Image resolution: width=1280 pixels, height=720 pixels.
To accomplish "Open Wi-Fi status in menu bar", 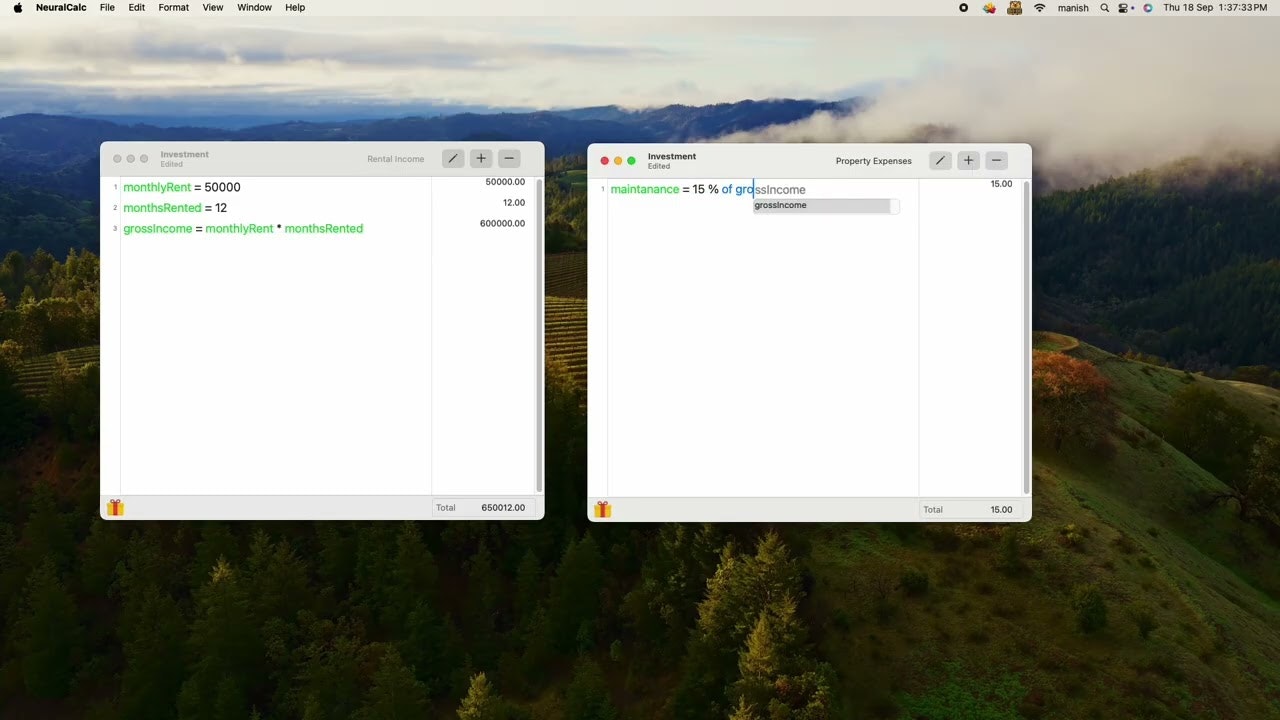I will [1039, 7].
